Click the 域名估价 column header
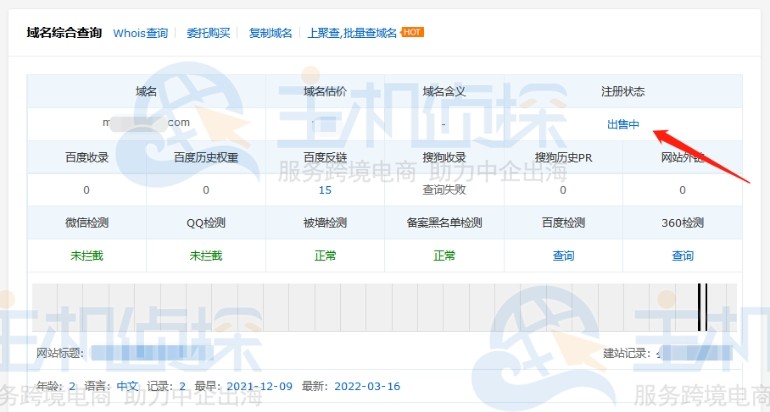The height and width of the screenshot is (412, 770). [325, 91]
